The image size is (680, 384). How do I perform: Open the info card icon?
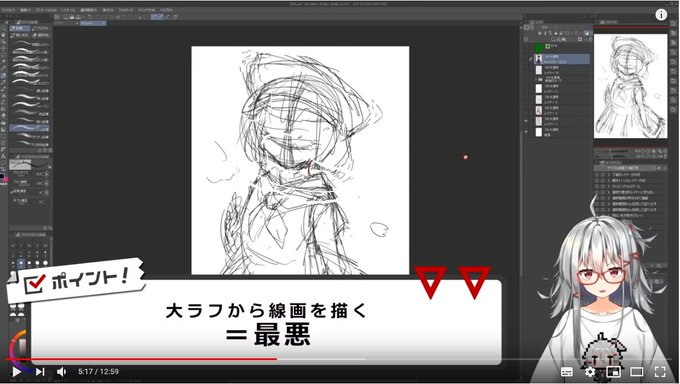[x=661, y=15]
